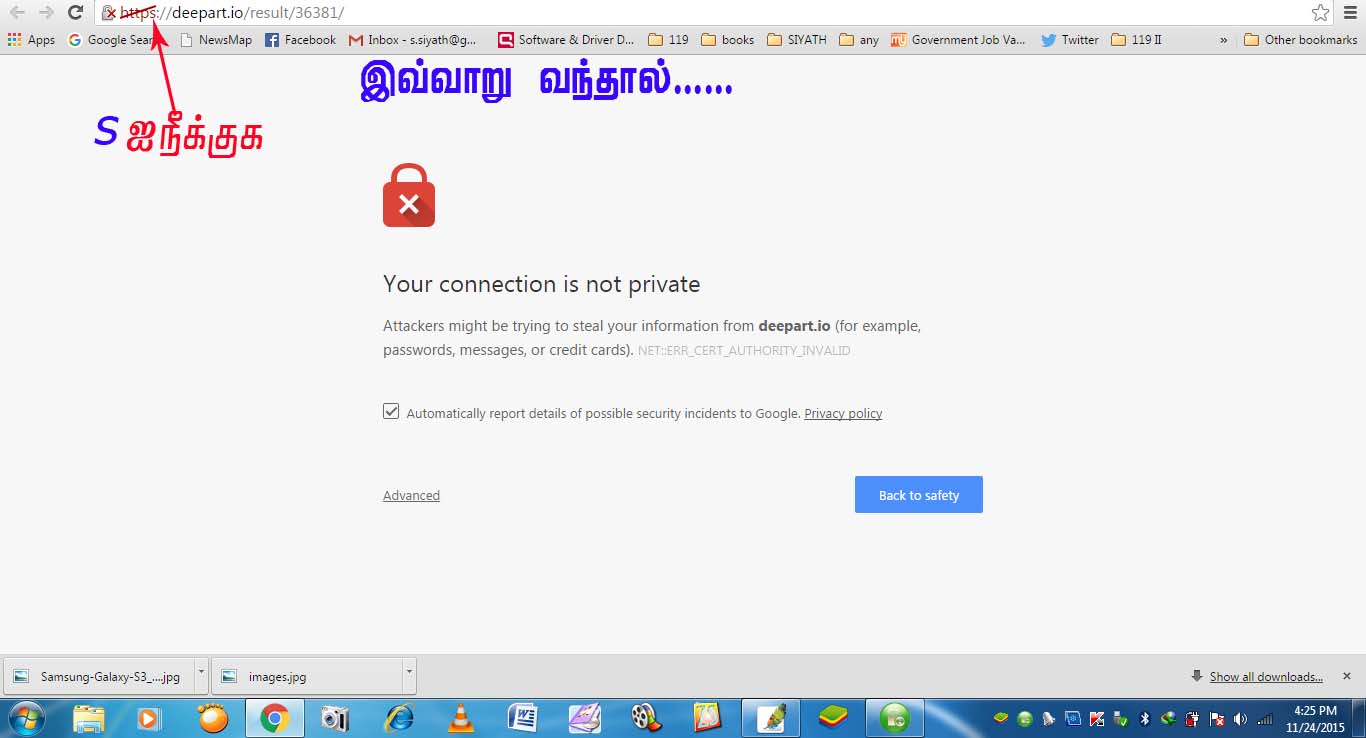Expand options for the Samsung-Galaxy-S3 download
The image size is (1366, 738).
coord(201,676)
